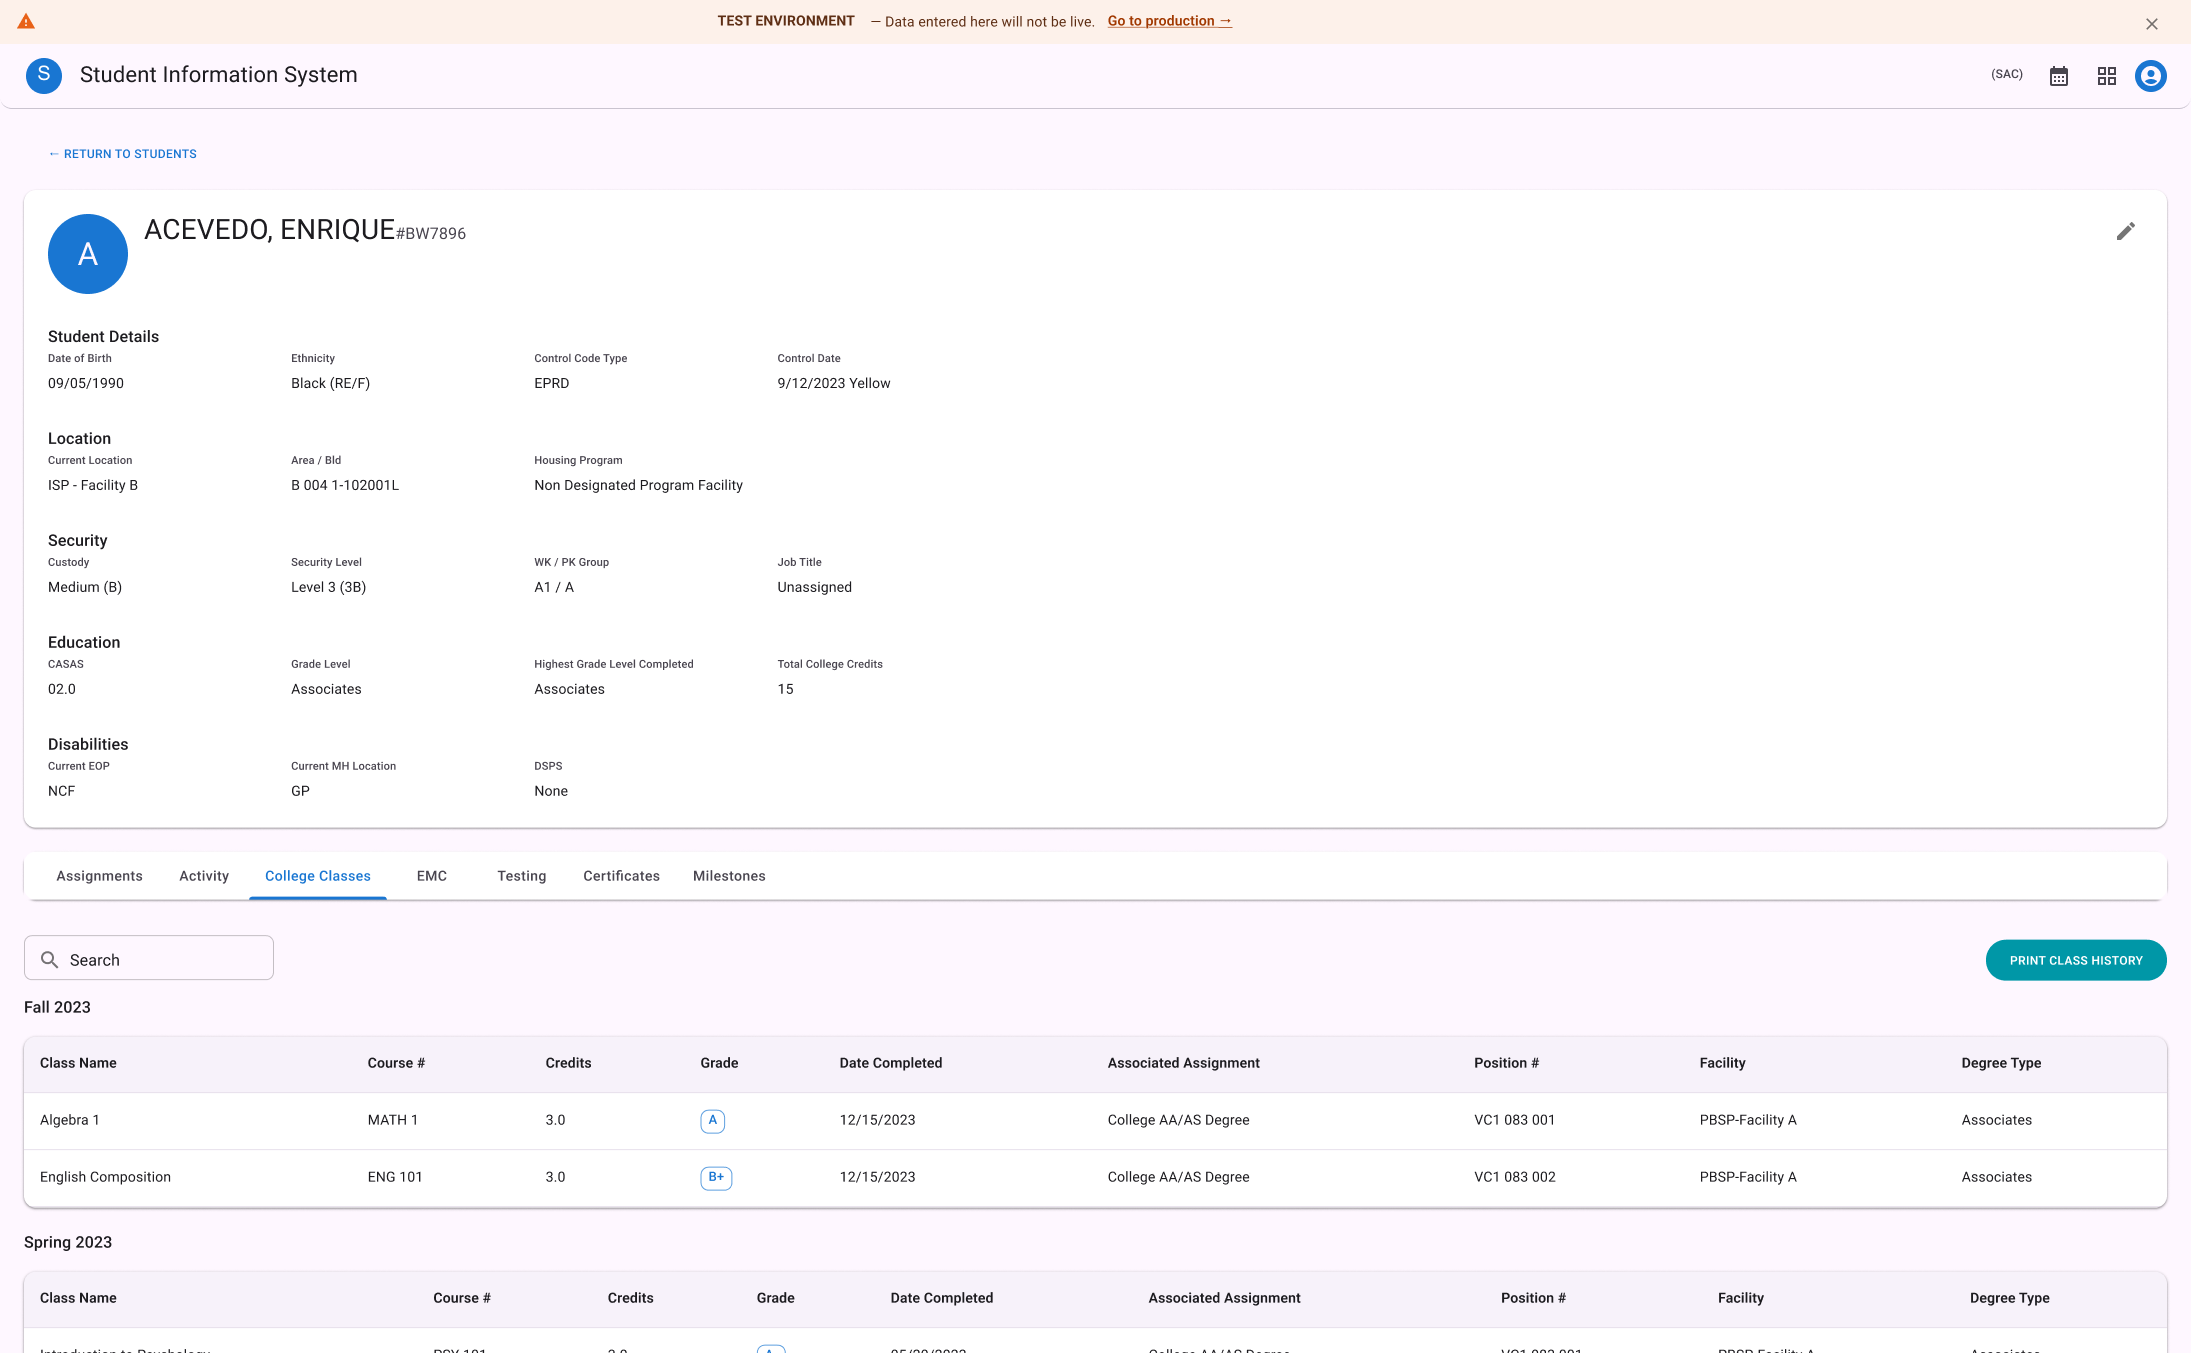This screenshot has height=1353, width=2191.
Task: Click the Fall 2023 Position # column header
Action: [x=1506, y=1063]
